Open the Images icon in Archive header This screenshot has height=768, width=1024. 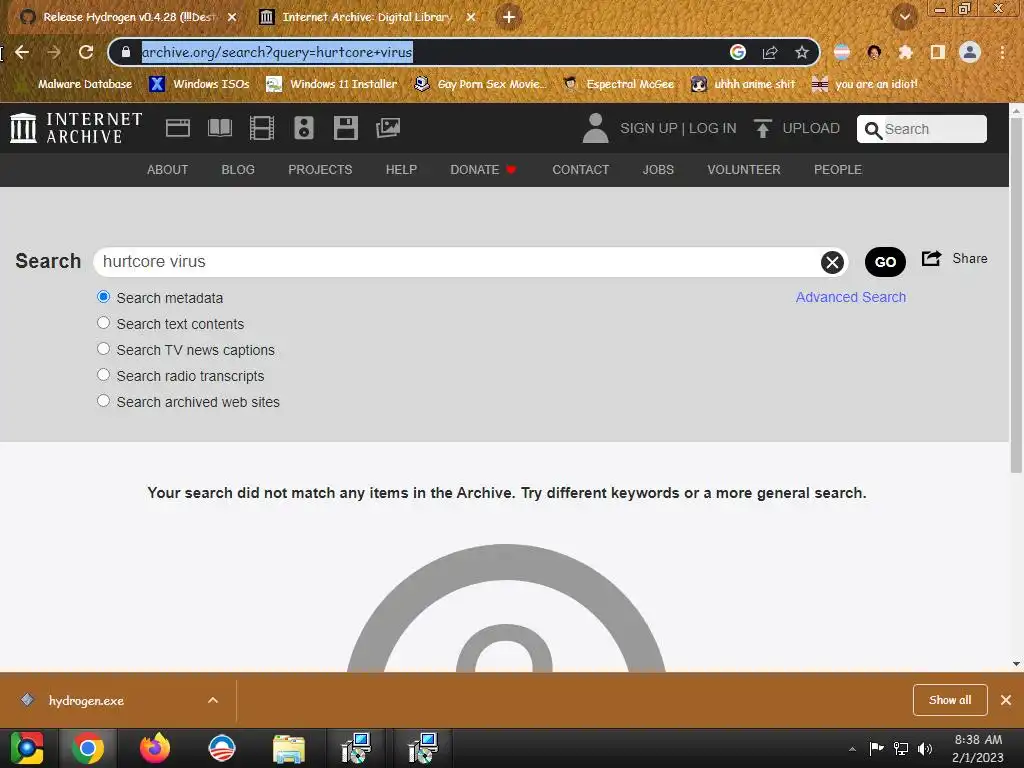pyautogui.click(x=388, y=128)
